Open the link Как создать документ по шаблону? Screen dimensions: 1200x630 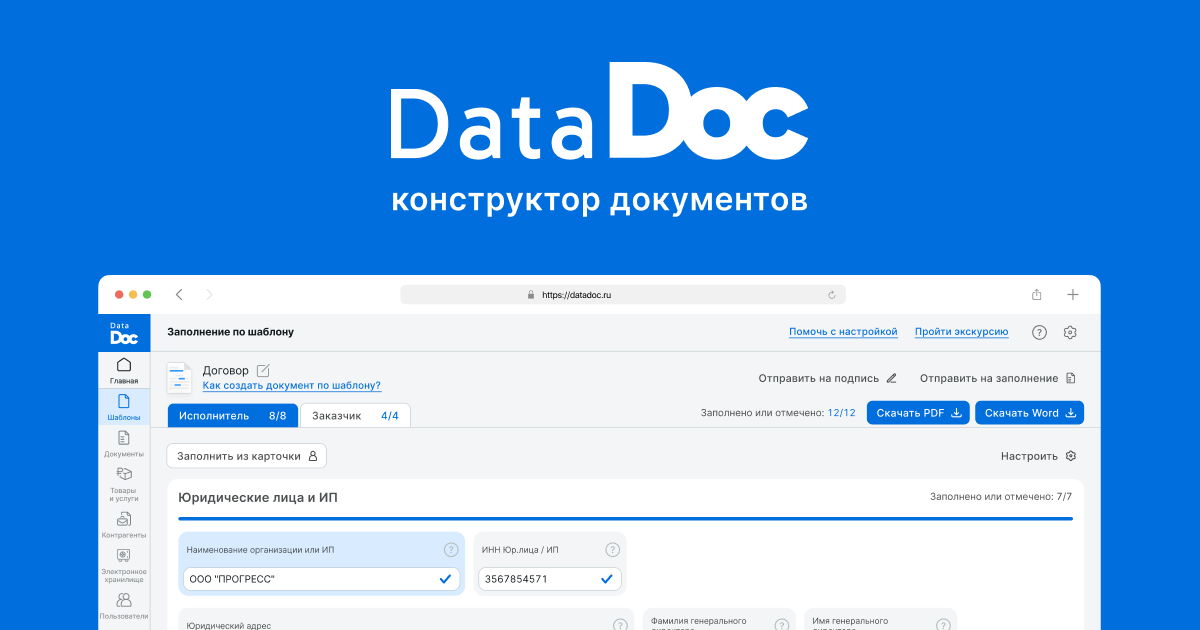pyautogui.click(x=290, y=385)
